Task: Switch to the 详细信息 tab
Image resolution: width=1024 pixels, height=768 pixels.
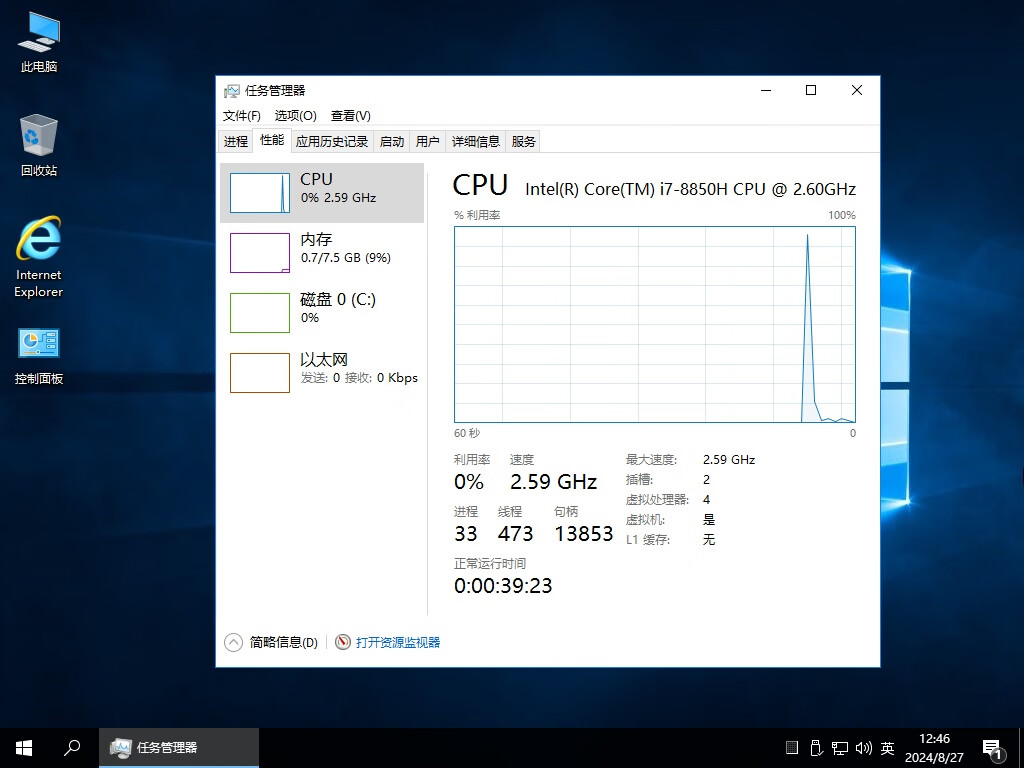Action: pyautogui.click(x=475, y=141)
